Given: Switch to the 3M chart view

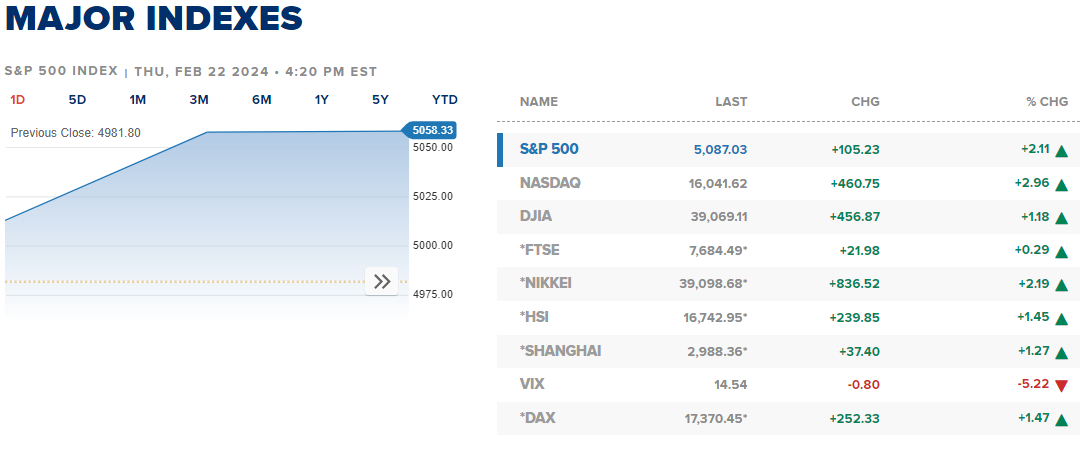Looking at the screenshot, I should point(199,100).
